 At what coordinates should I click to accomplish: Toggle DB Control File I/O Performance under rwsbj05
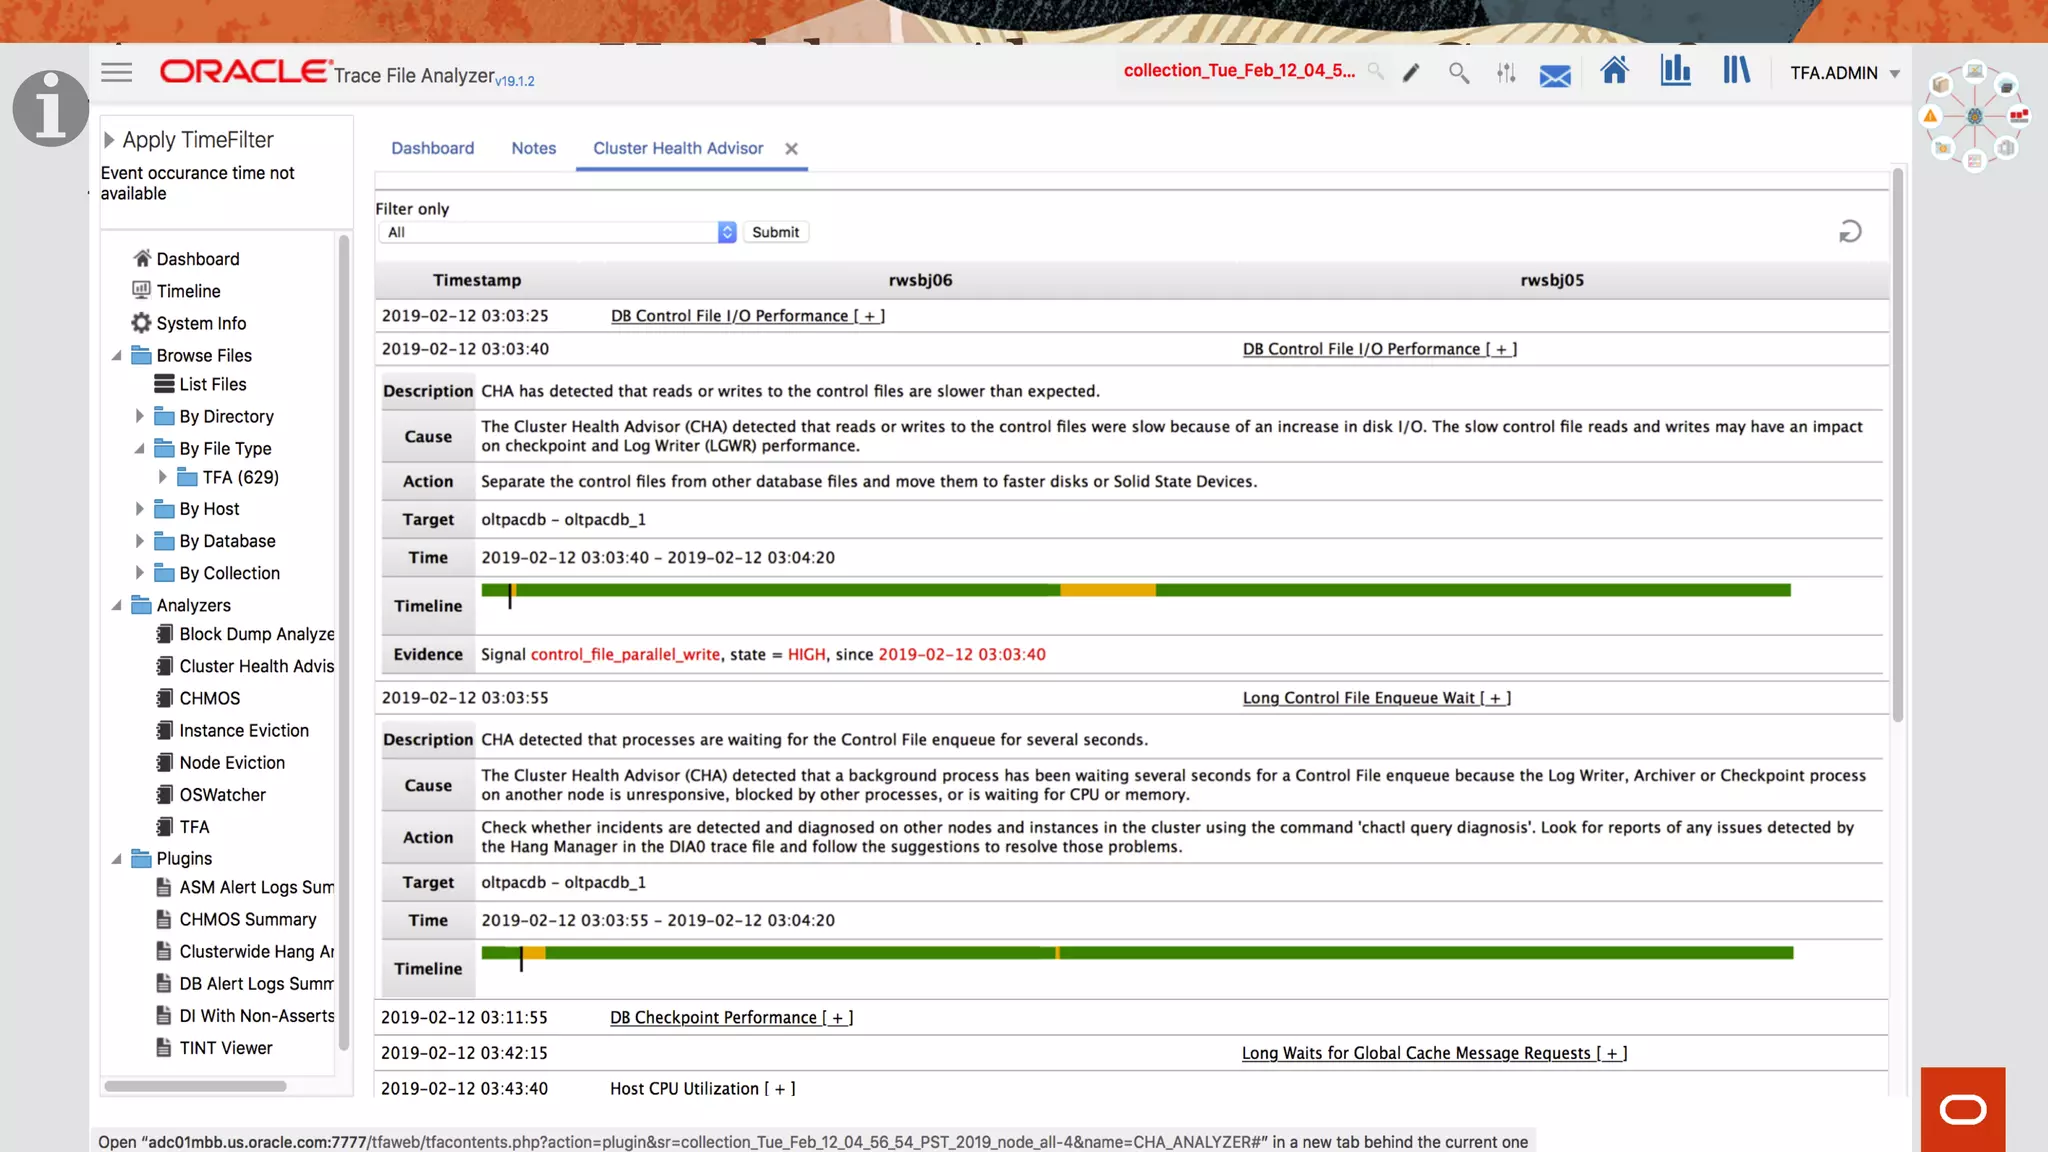coord(1379,349)
